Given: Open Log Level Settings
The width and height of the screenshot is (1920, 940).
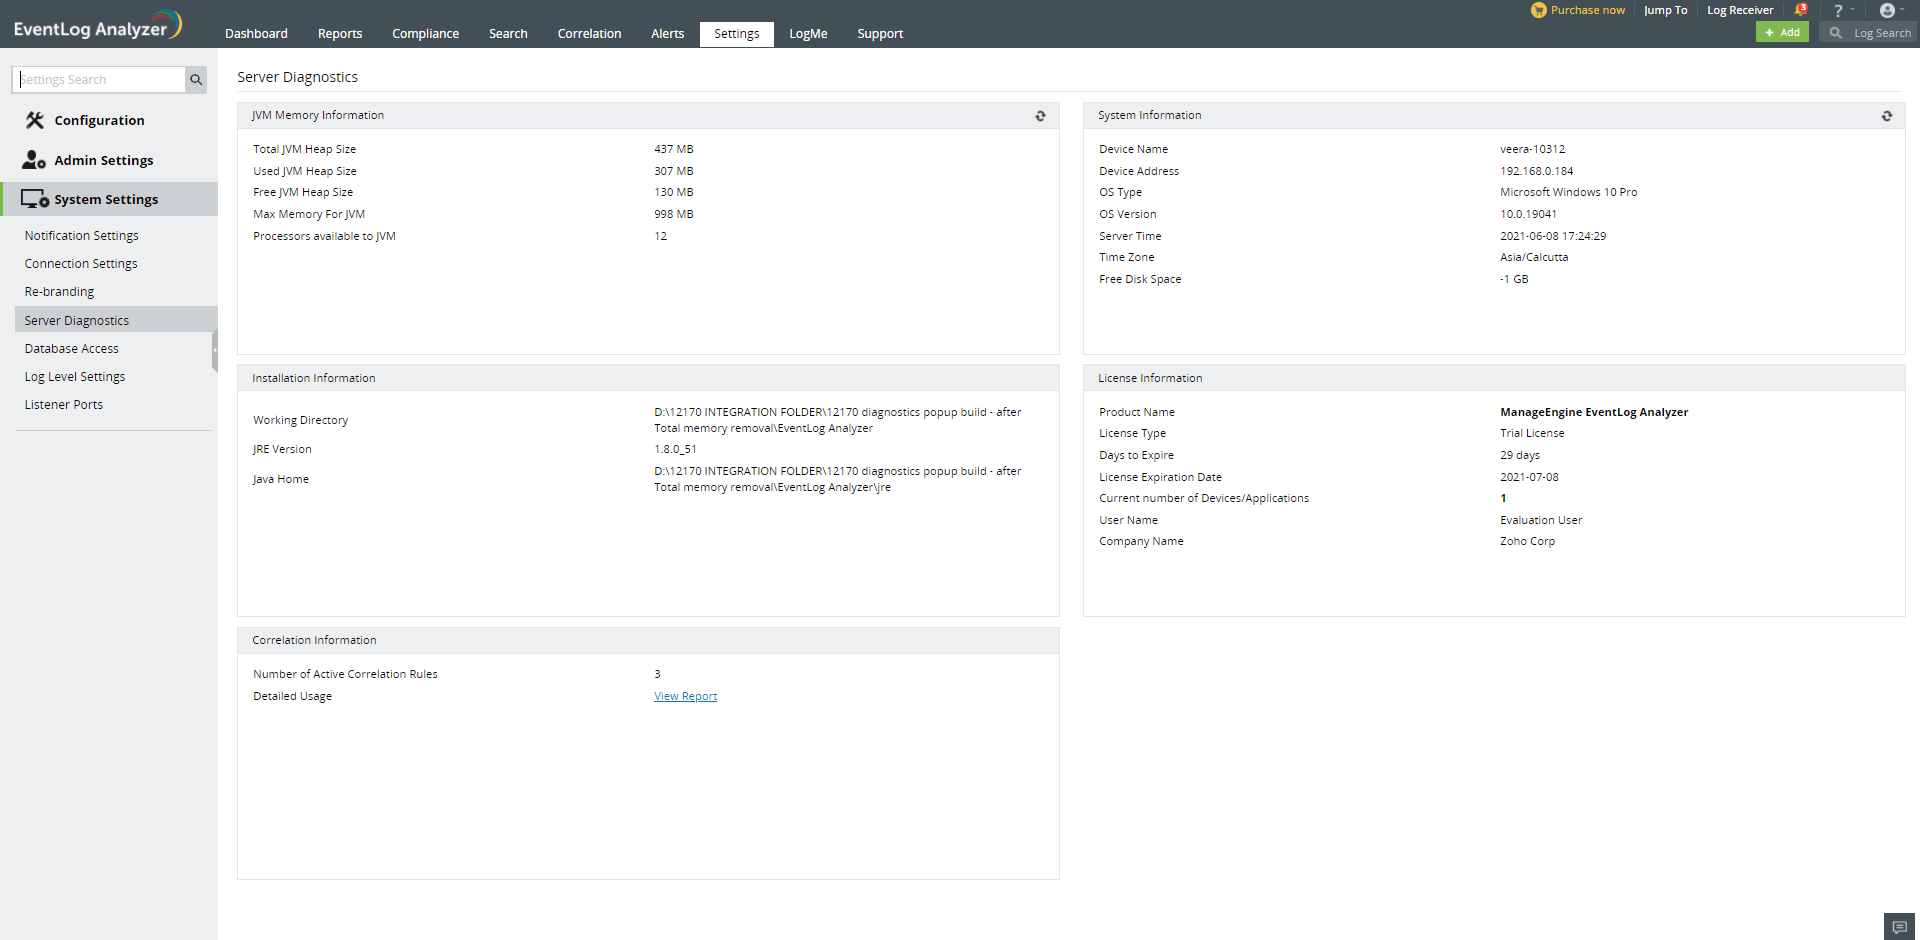Looking at the screenshot, I should [x=75, y=377].
